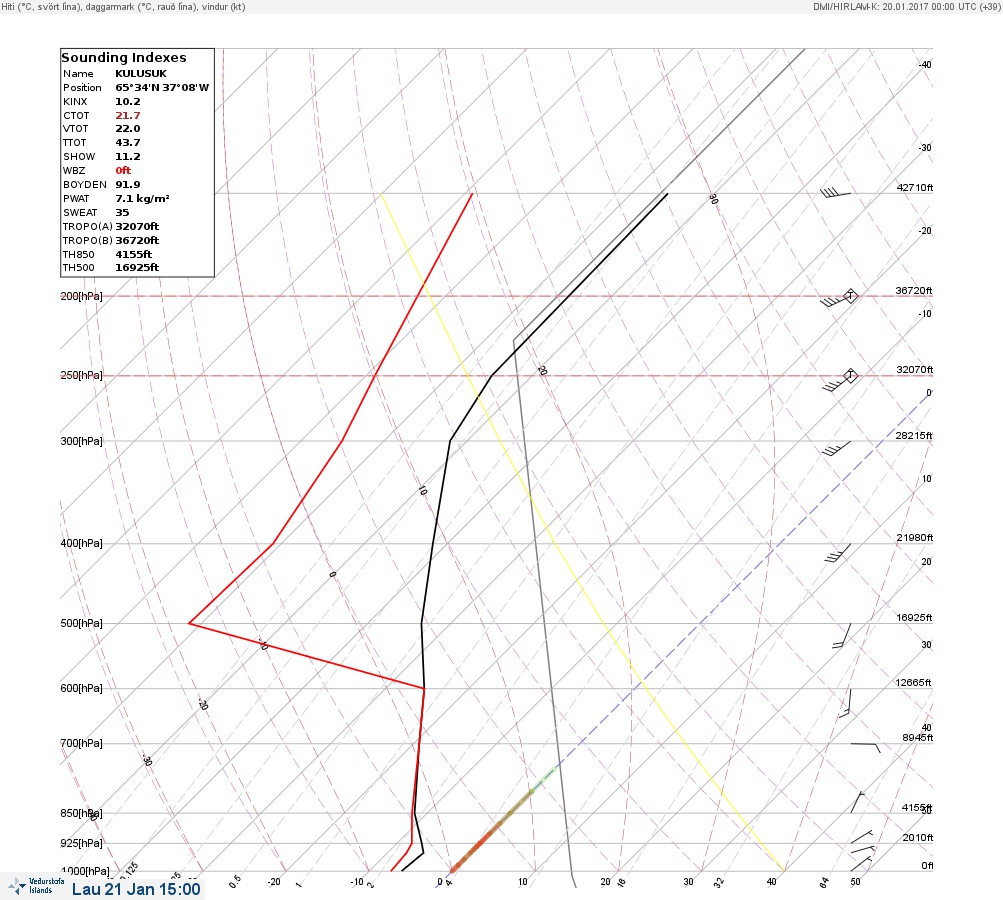Click the '64' mixing ratio label at the bottom
This screenshot has height=900, width=1003.
[x=825, y=883]
